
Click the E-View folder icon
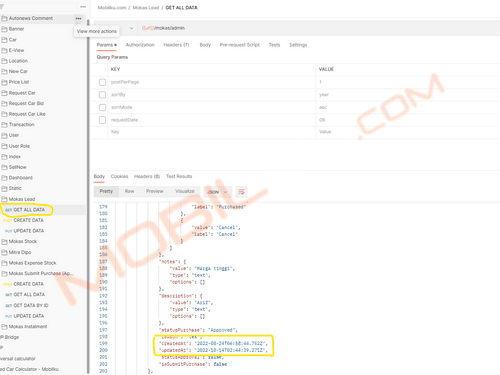pos(4,50)
